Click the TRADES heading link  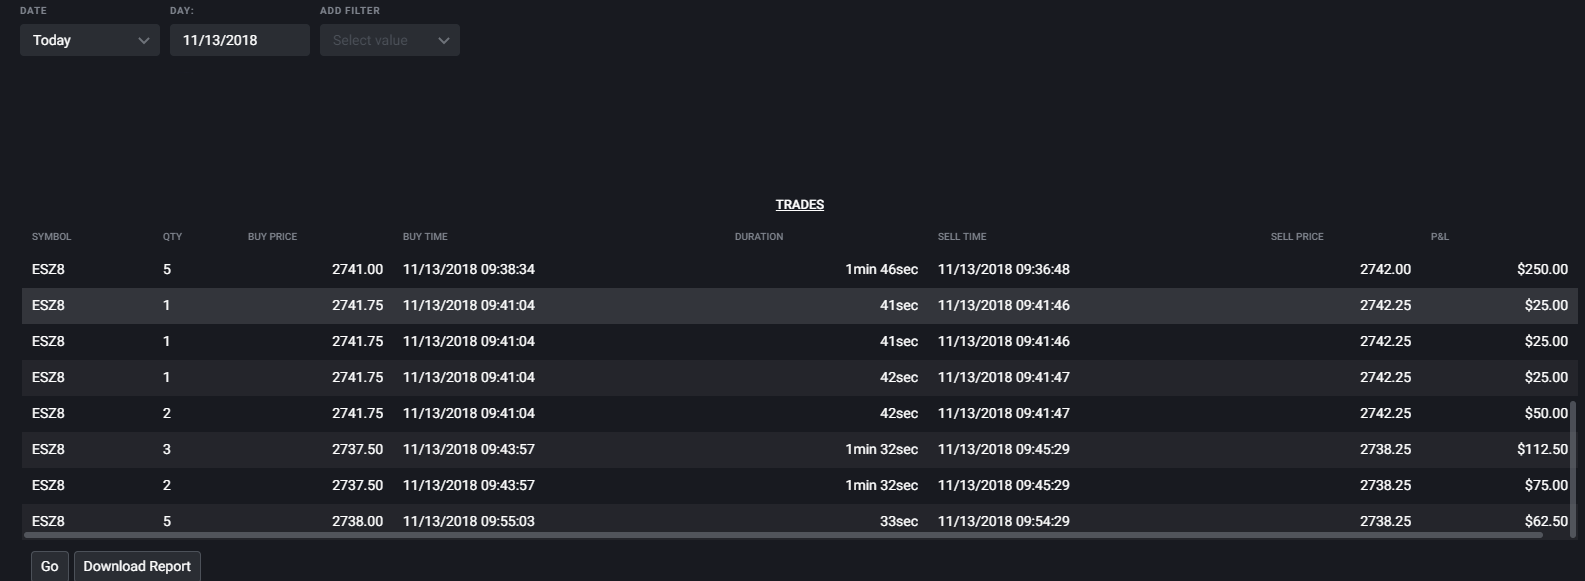tap(800, 204)
